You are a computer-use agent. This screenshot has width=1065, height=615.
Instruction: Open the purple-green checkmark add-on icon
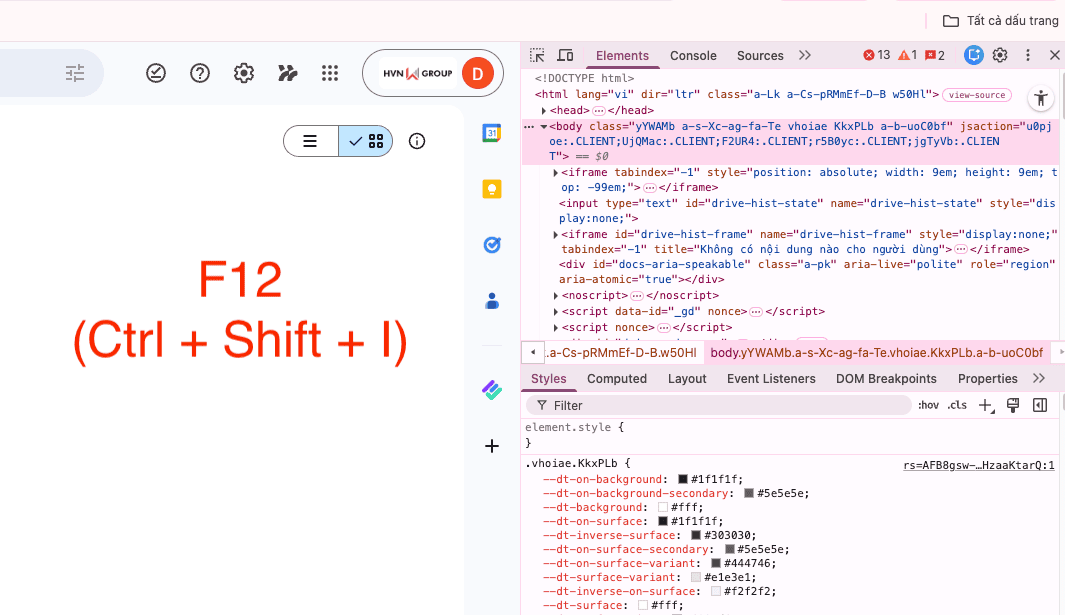492,389
